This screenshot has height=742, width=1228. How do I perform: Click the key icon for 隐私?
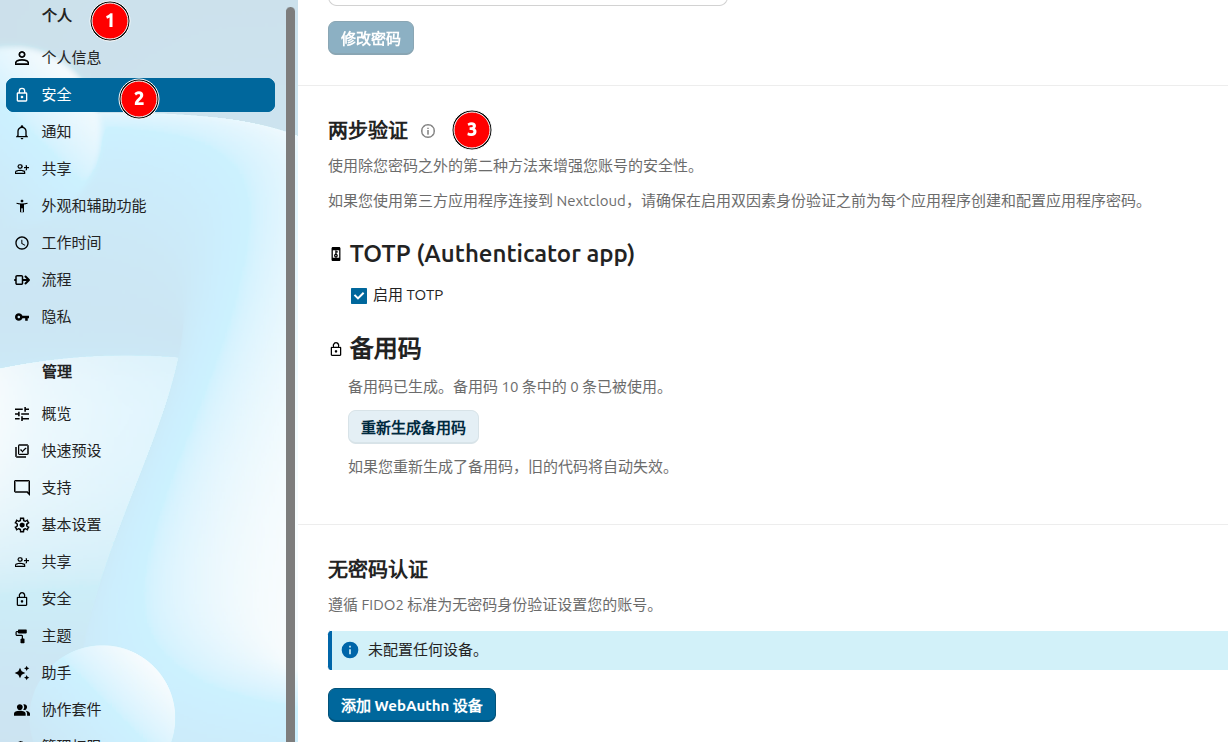pos(22,317)
